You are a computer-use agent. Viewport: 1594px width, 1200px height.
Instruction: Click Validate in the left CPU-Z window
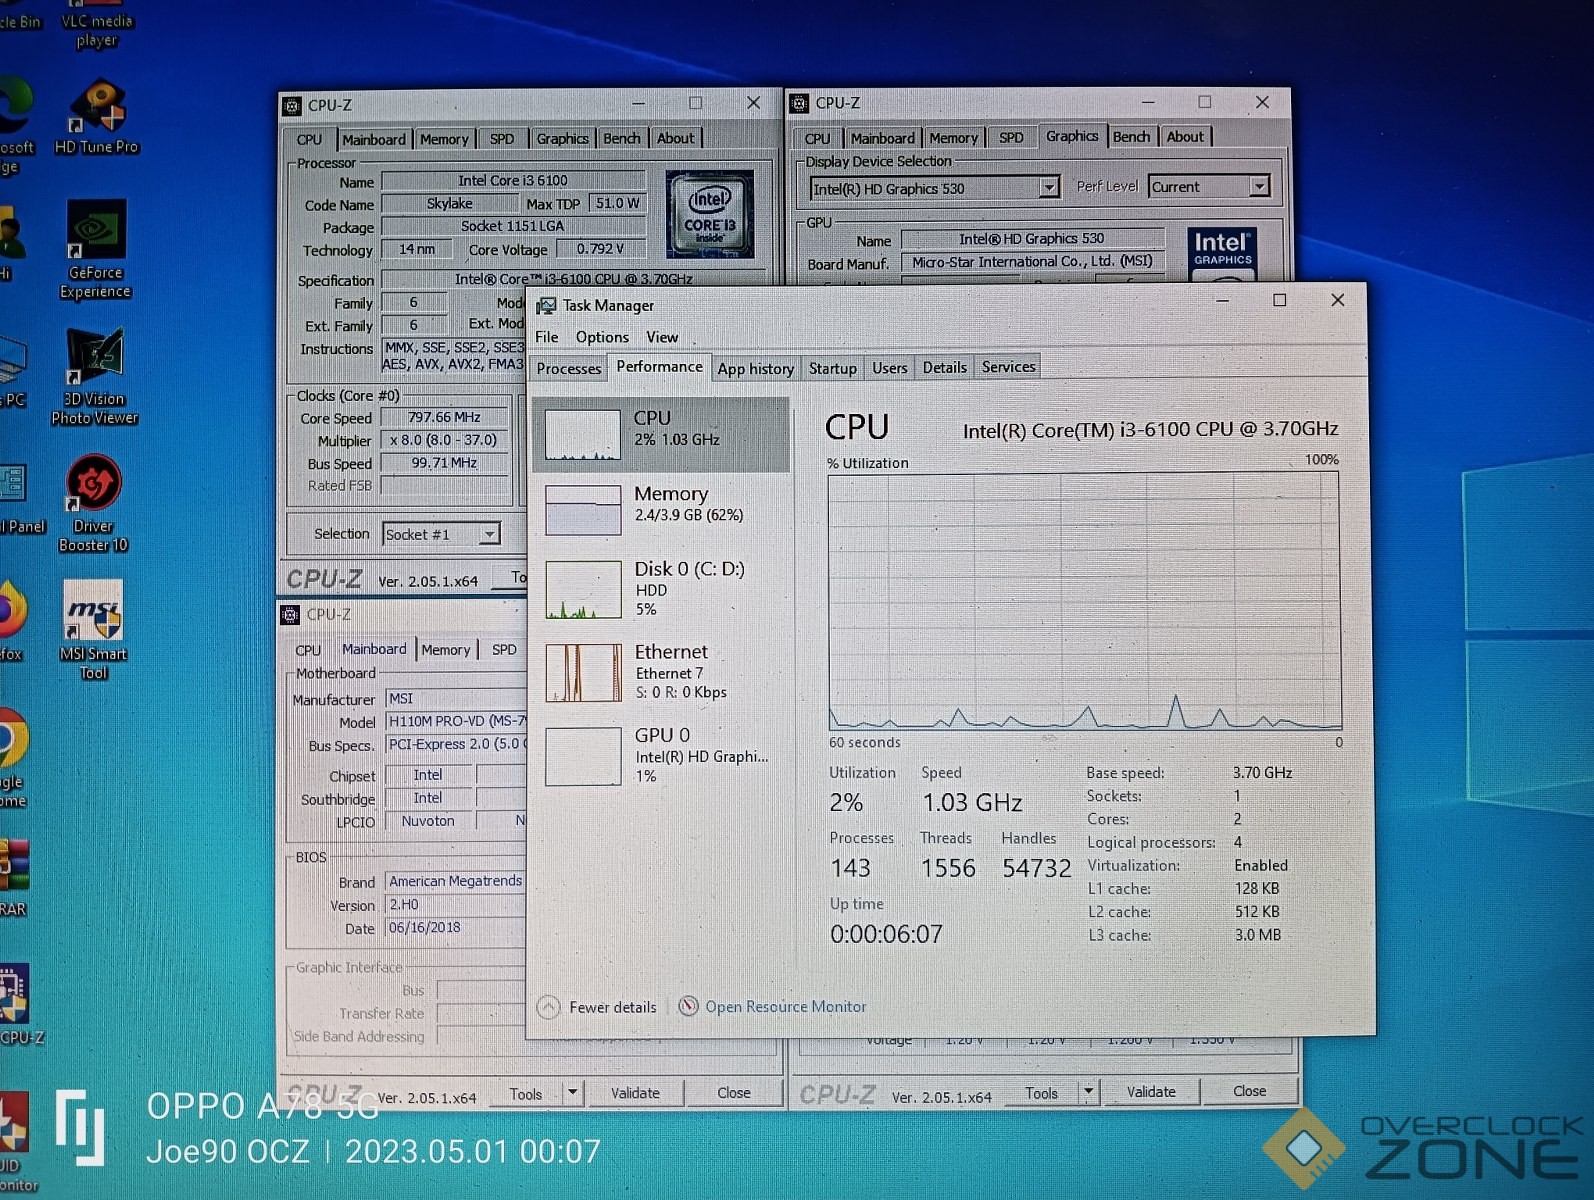point(635,1092)
